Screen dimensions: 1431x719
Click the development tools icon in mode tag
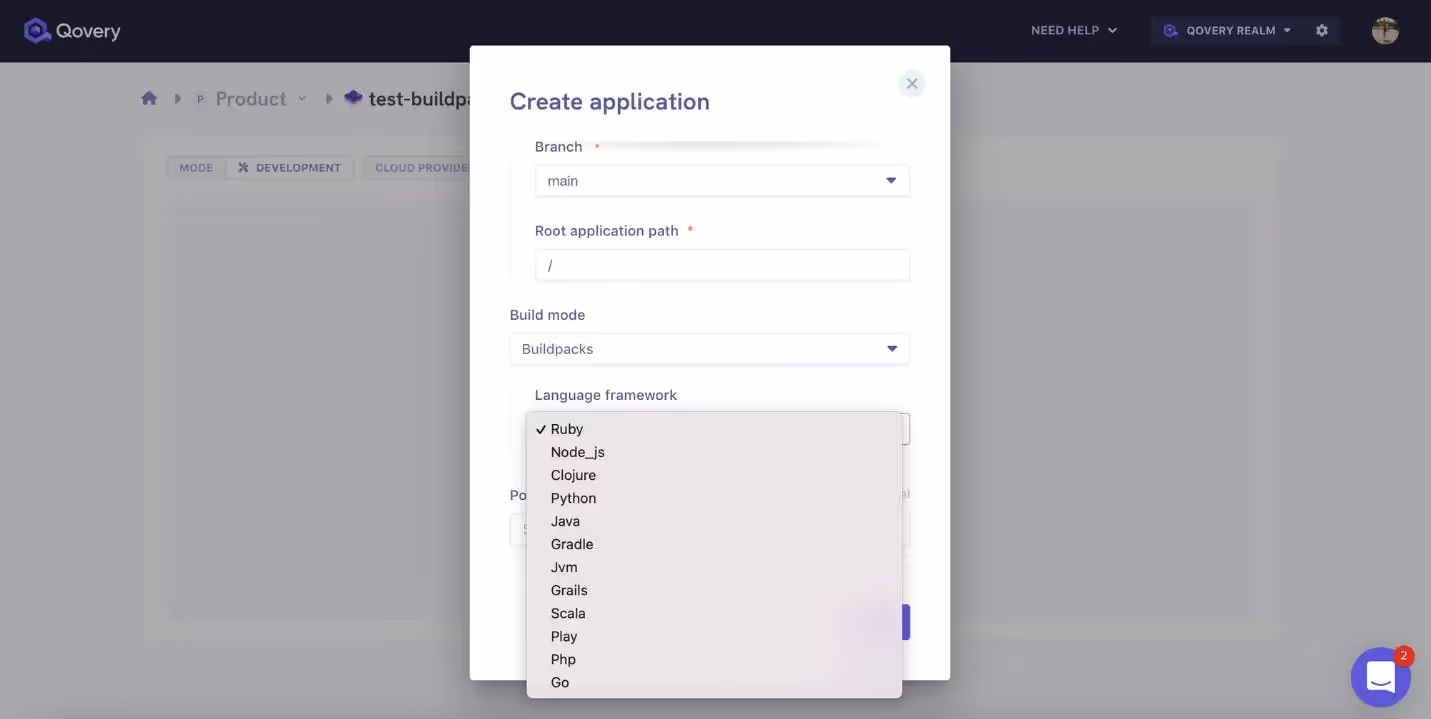pos(243,168)
